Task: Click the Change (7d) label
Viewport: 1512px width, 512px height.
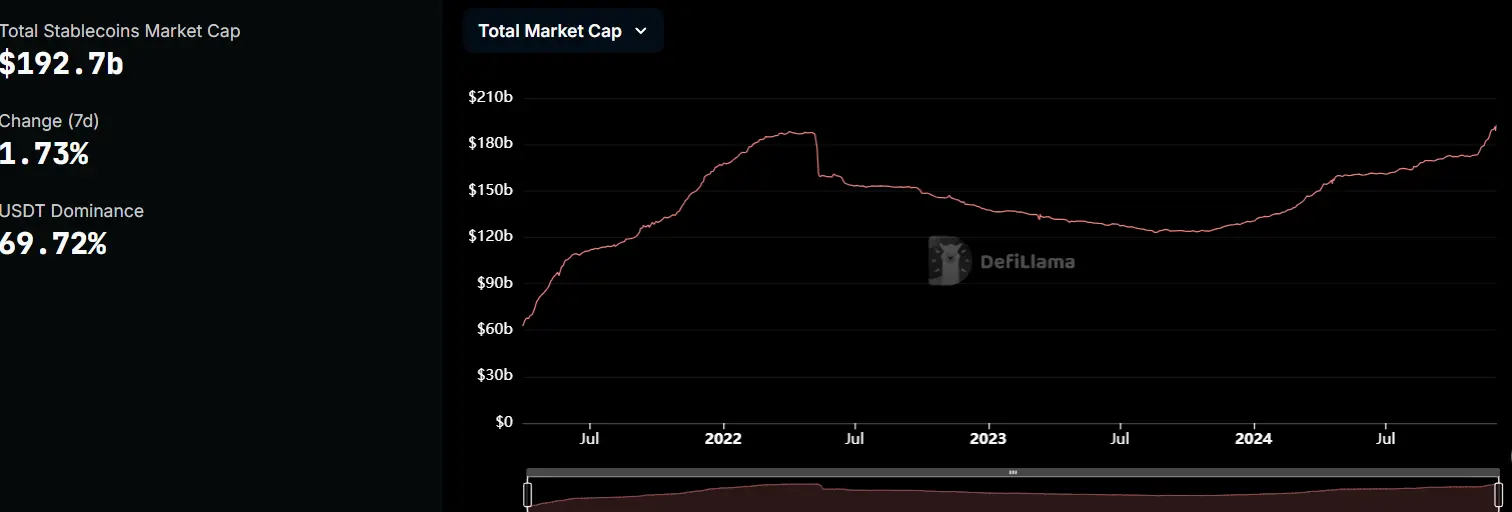Action: (x=50, y=121)
